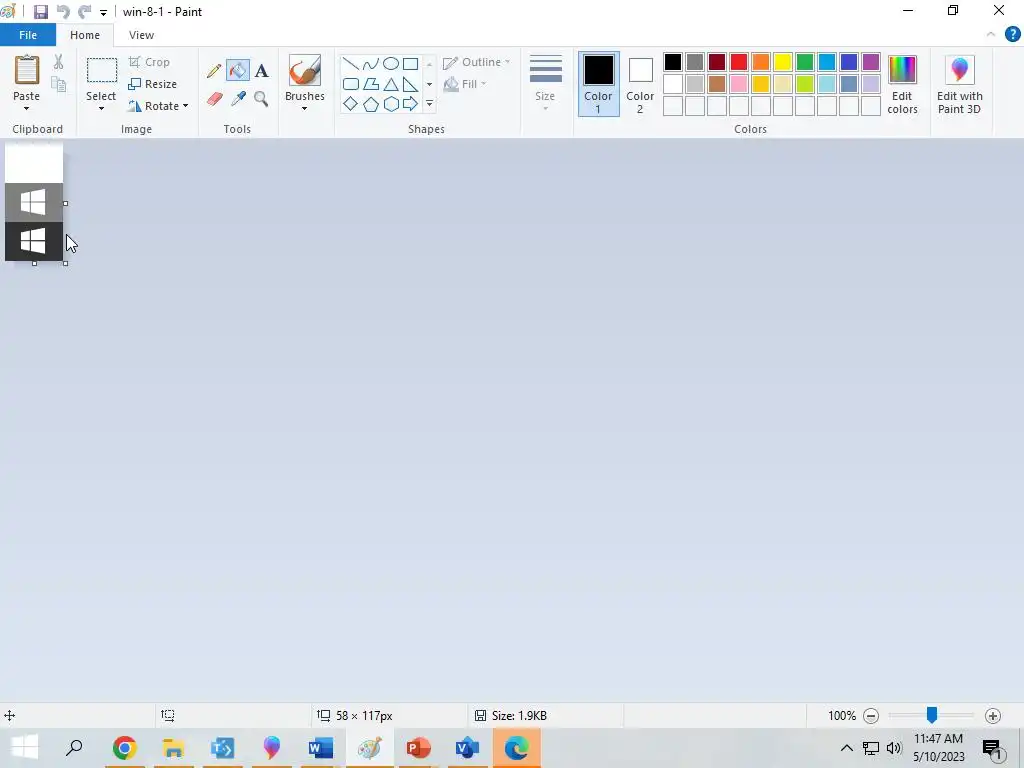Screen dimensions: 1024x768
Task: Open Google Chrome from taskbar
Action: point(124,748)
